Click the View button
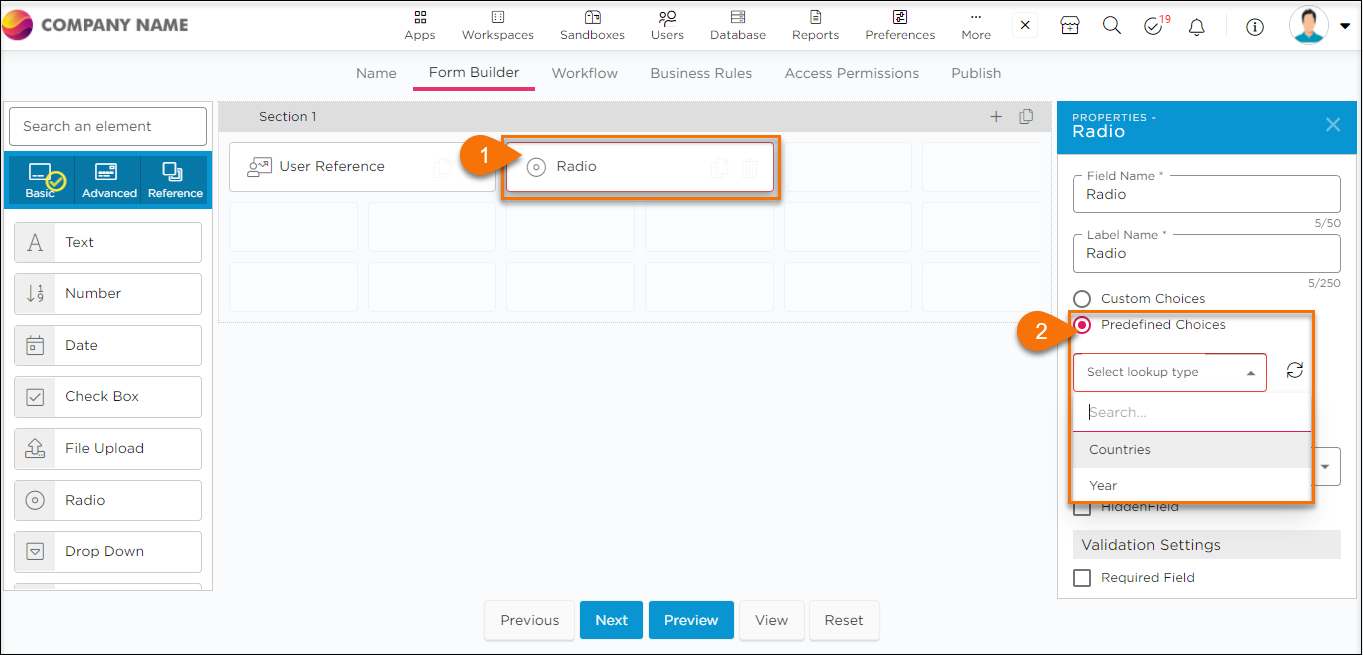Screen dimensions: 1363x655 coord(772,620)
